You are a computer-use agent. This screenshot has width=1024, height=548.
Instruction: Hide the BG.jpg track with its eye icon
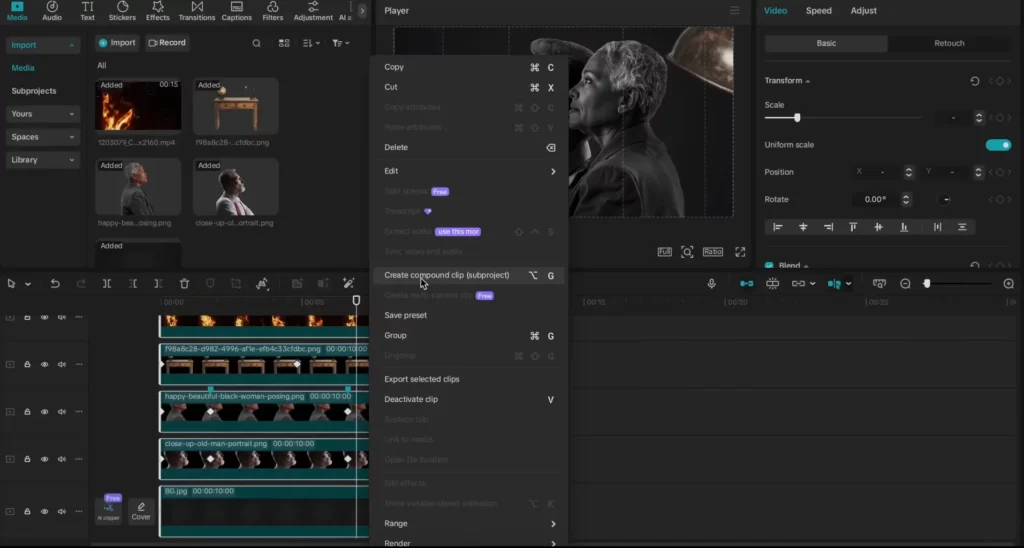[x=44, y=511]
